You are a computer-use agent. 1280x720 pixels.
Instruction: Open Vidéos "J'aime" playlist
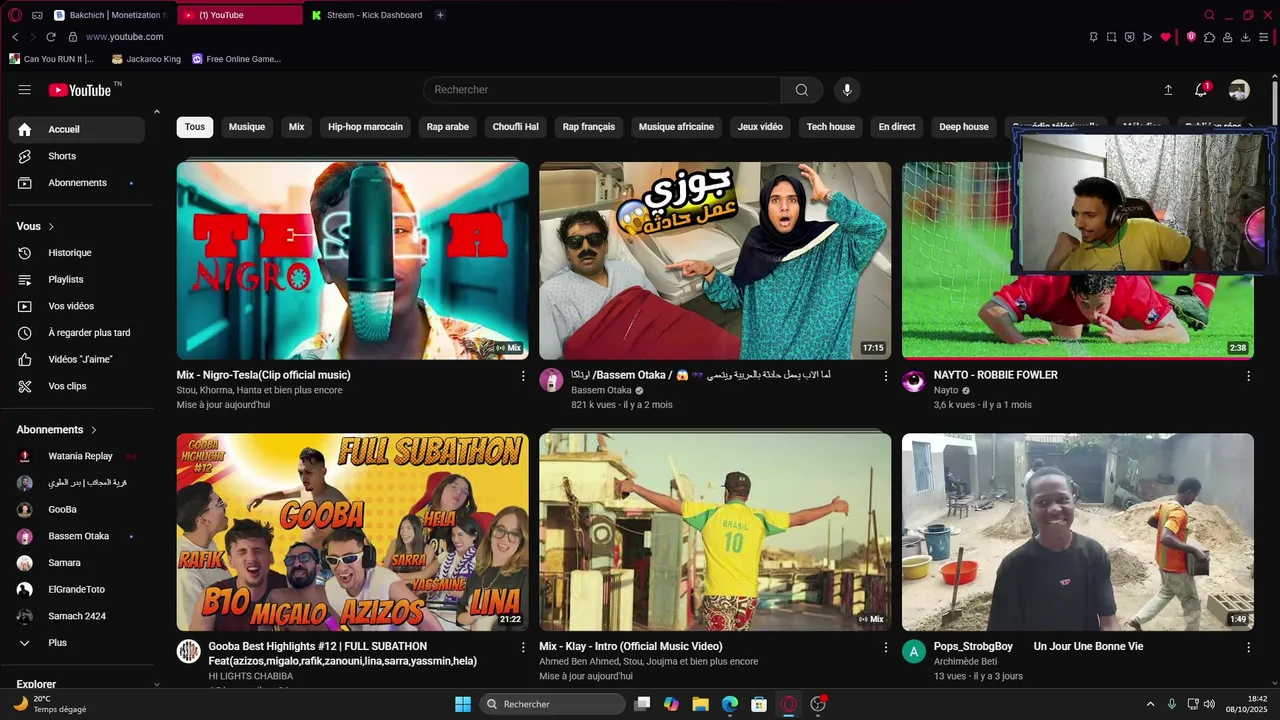click(x=76, y=359)
